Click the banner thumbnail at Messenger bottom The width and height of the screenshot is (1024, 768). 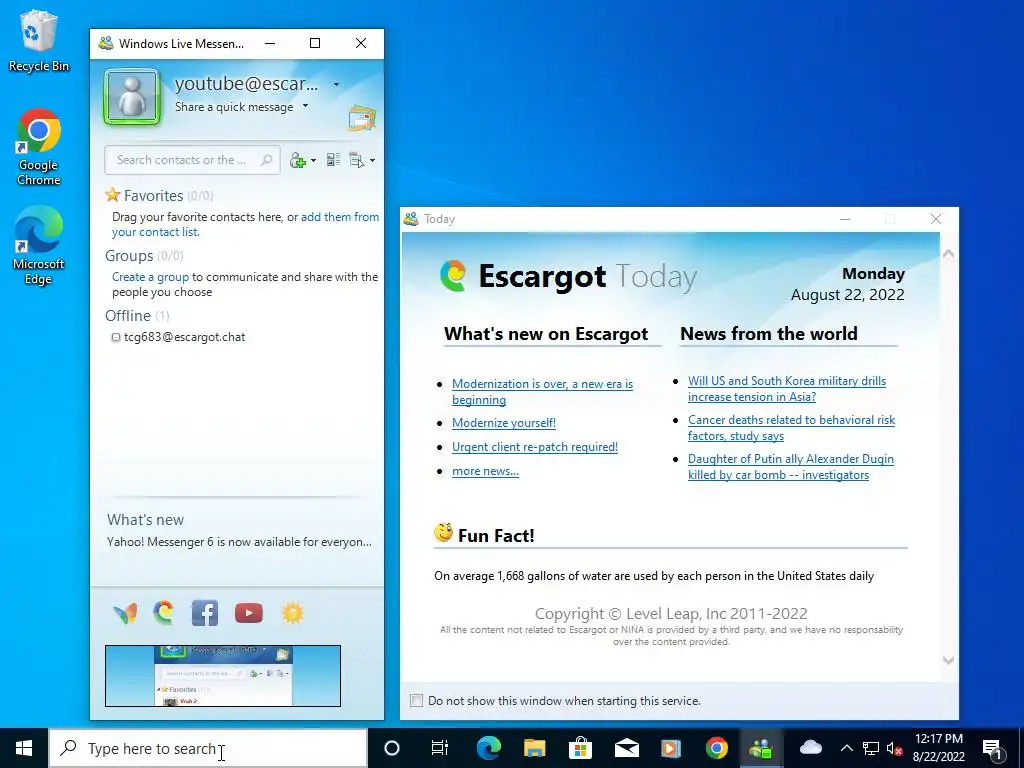point(223,676)
